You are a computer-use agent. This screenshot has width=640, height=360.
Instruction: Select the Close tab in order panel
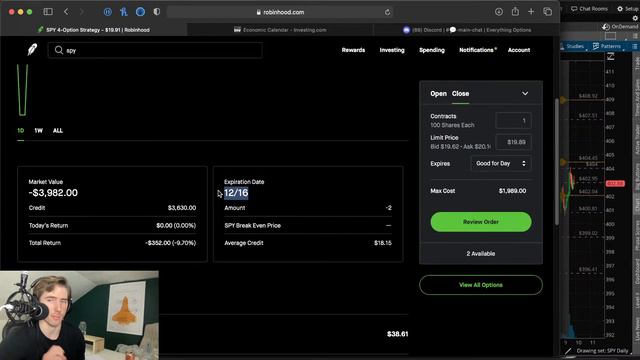click(x=460, y=93)
